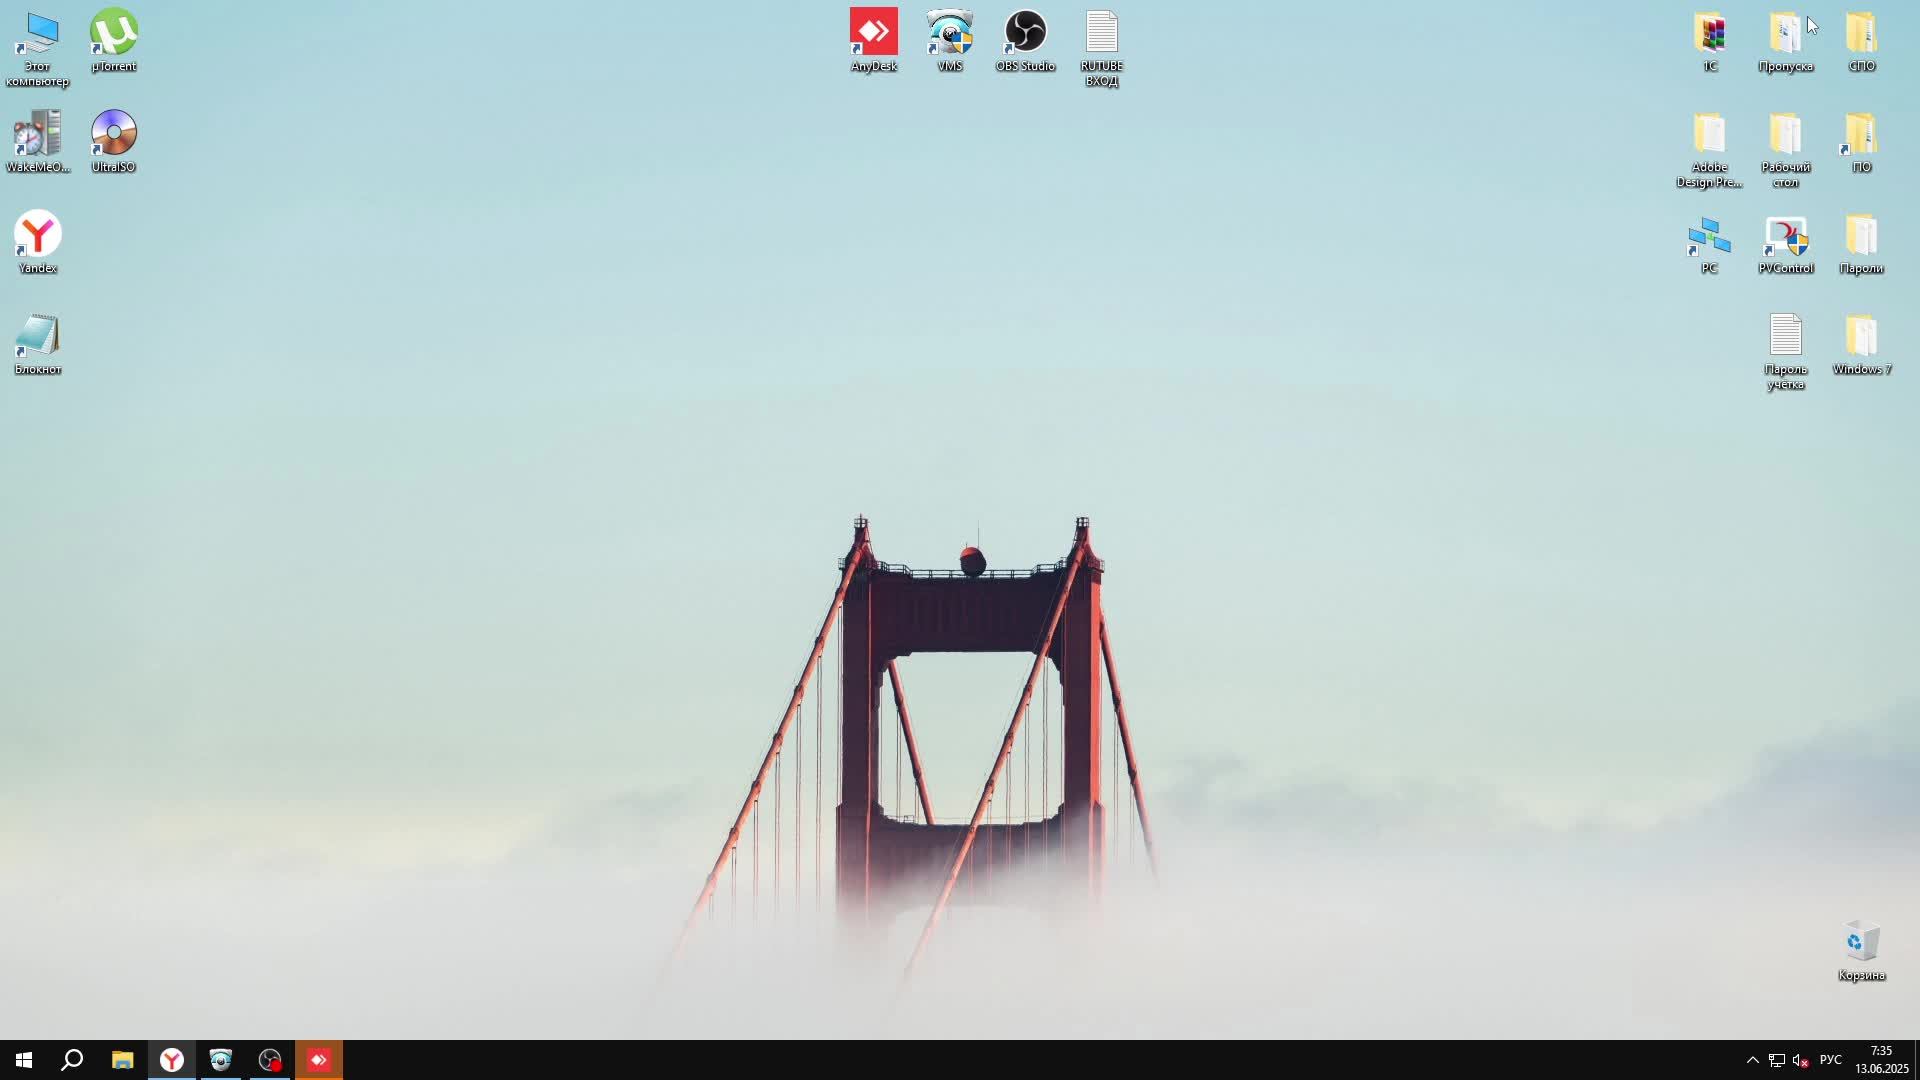Select the PVControl desktop shortcut

click(1786, 243)
